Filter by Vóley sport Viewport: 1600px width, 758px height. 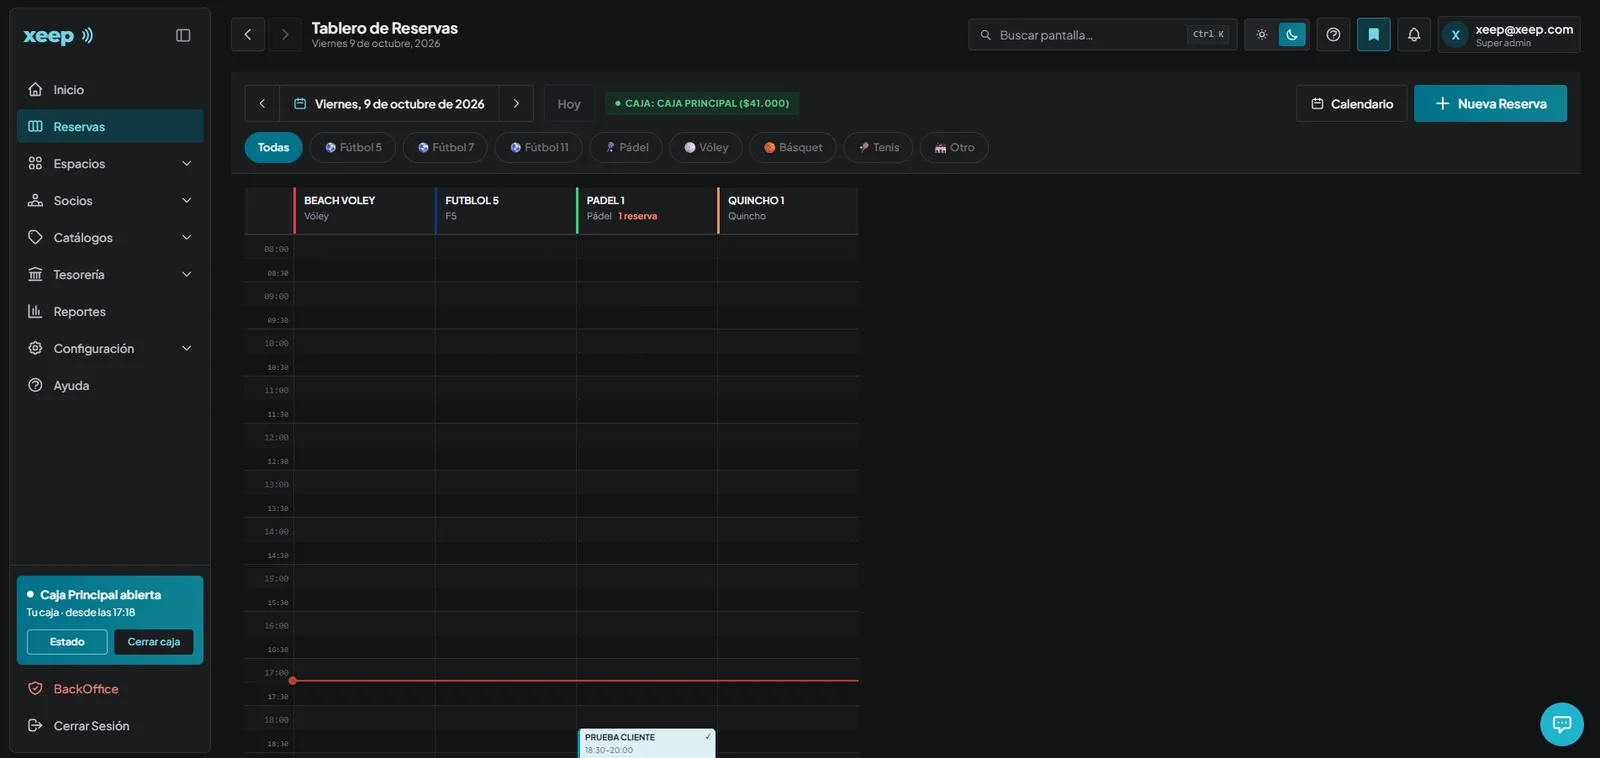(706, 147)
